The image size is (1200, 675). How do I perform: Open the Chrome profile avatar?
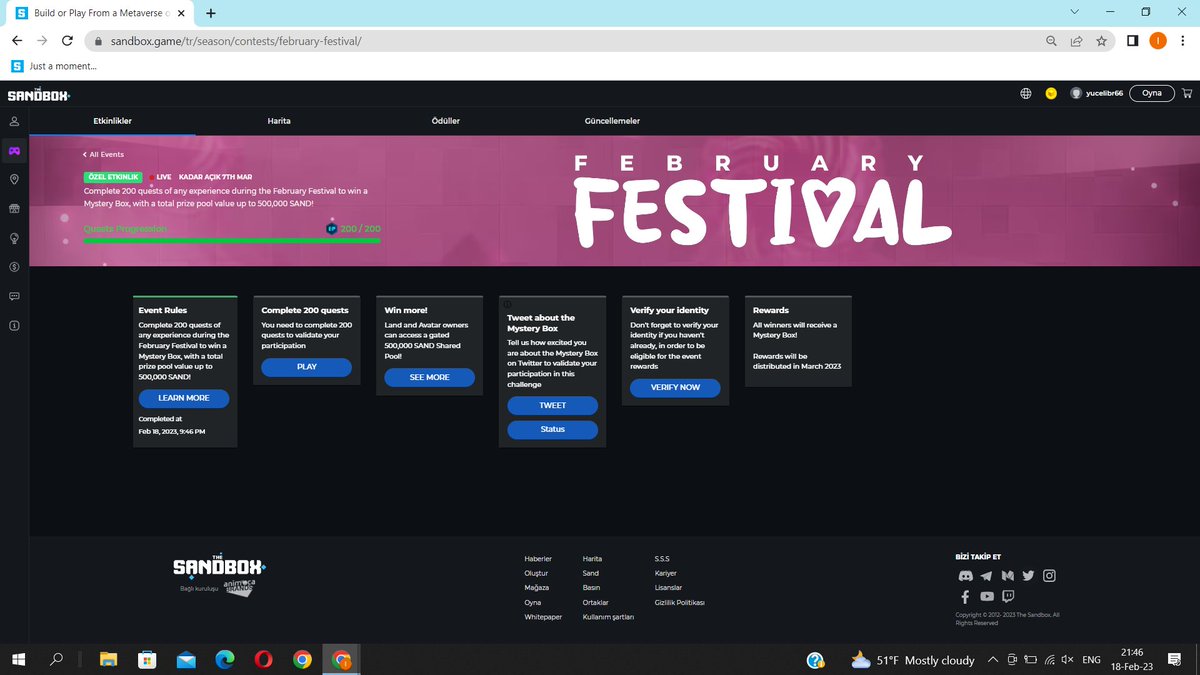[x=1157, y=41]
